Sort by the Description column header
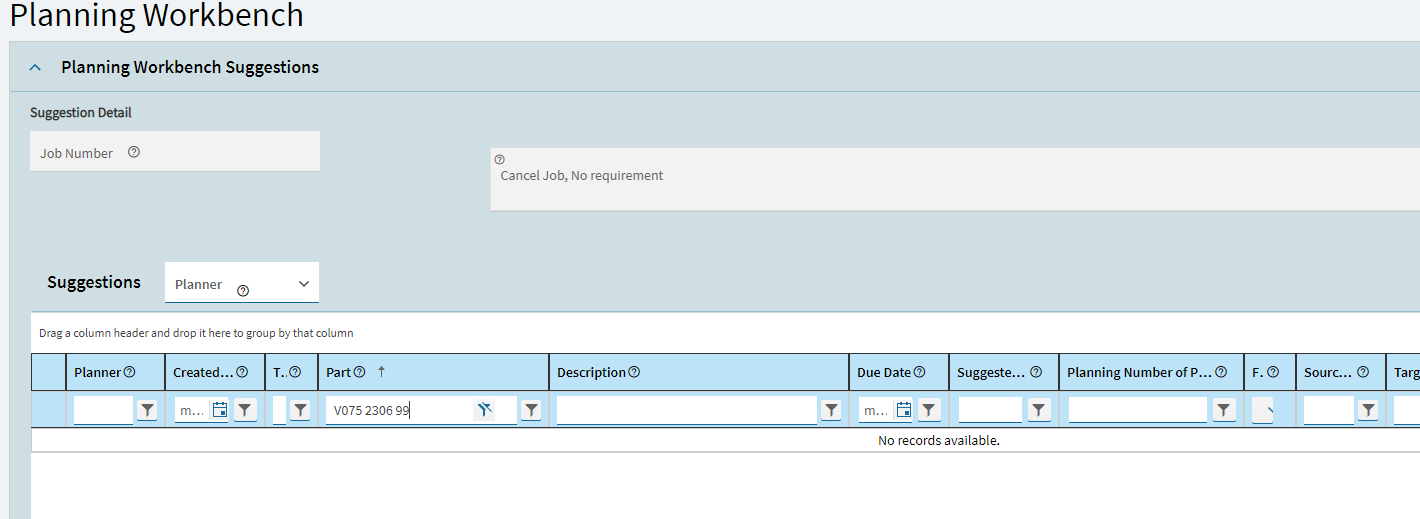Screen dimensions: 1420x519 [590, 372]
